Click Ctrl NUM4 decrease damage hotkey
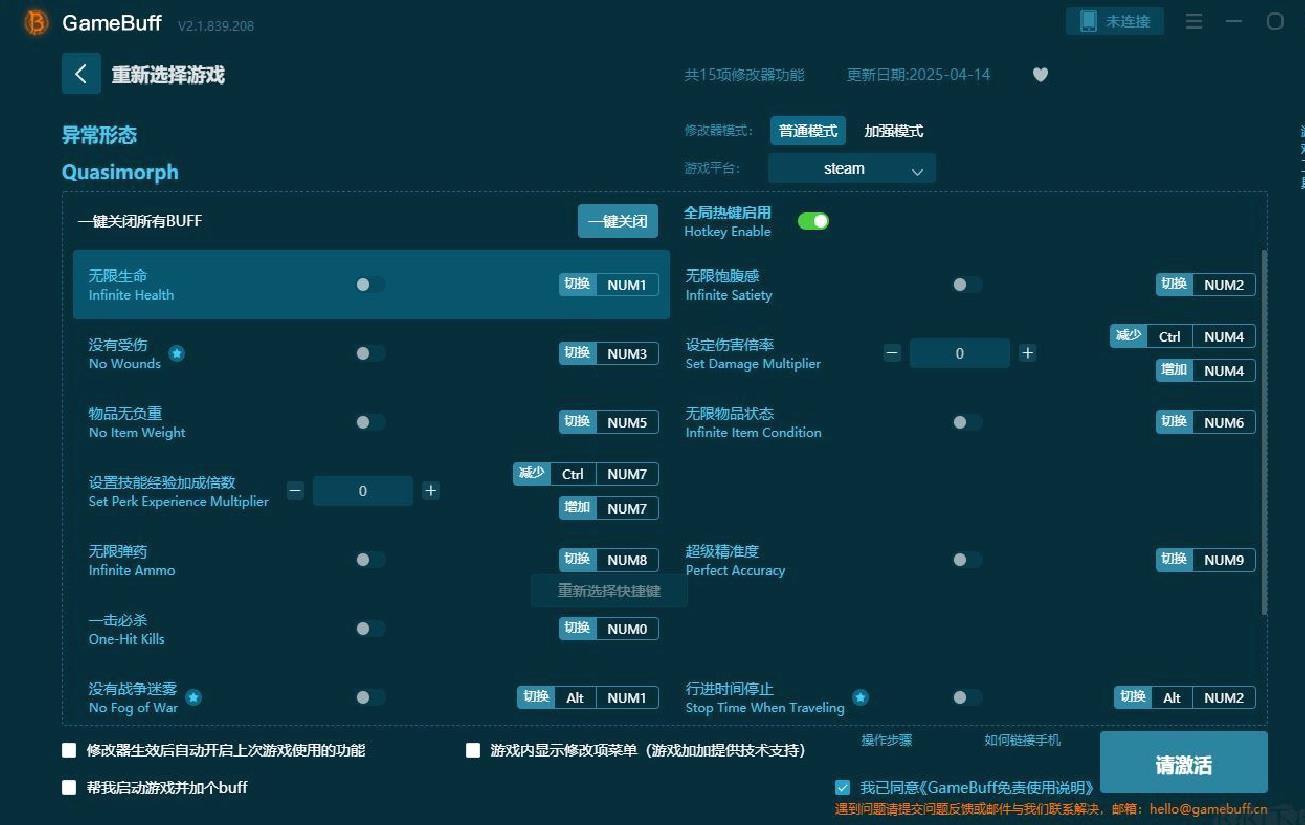Image resolution: width=1305 pixels, height=825 pixels. coord(1183,336)
